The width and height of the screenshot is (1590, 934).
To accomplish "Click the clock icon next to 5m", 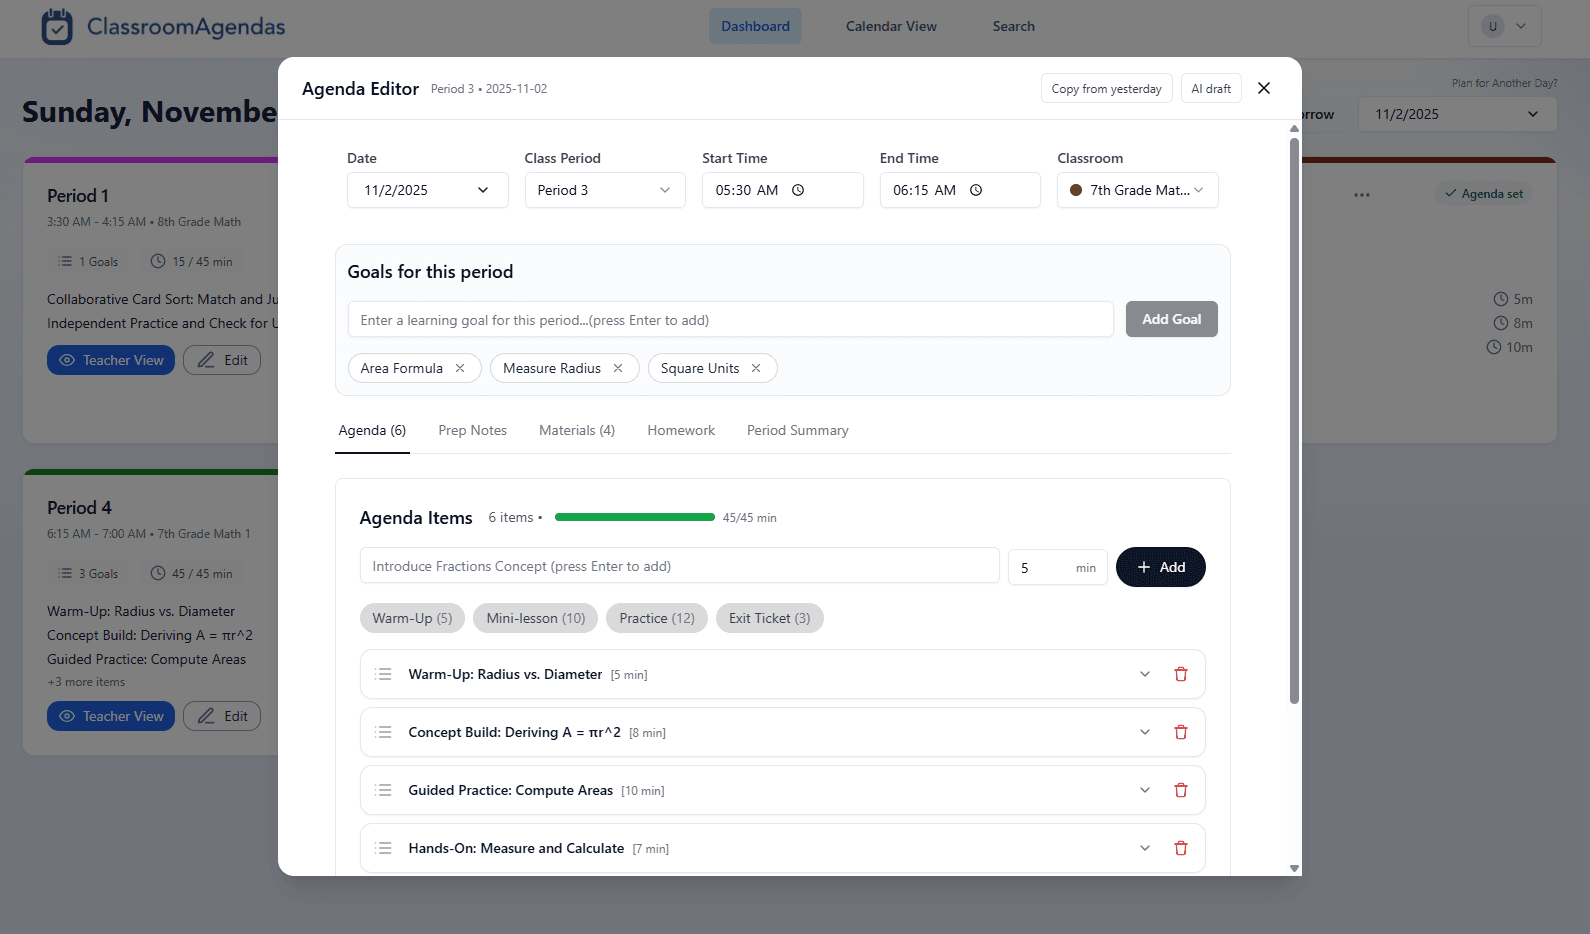I will [x=1500, y=299].
